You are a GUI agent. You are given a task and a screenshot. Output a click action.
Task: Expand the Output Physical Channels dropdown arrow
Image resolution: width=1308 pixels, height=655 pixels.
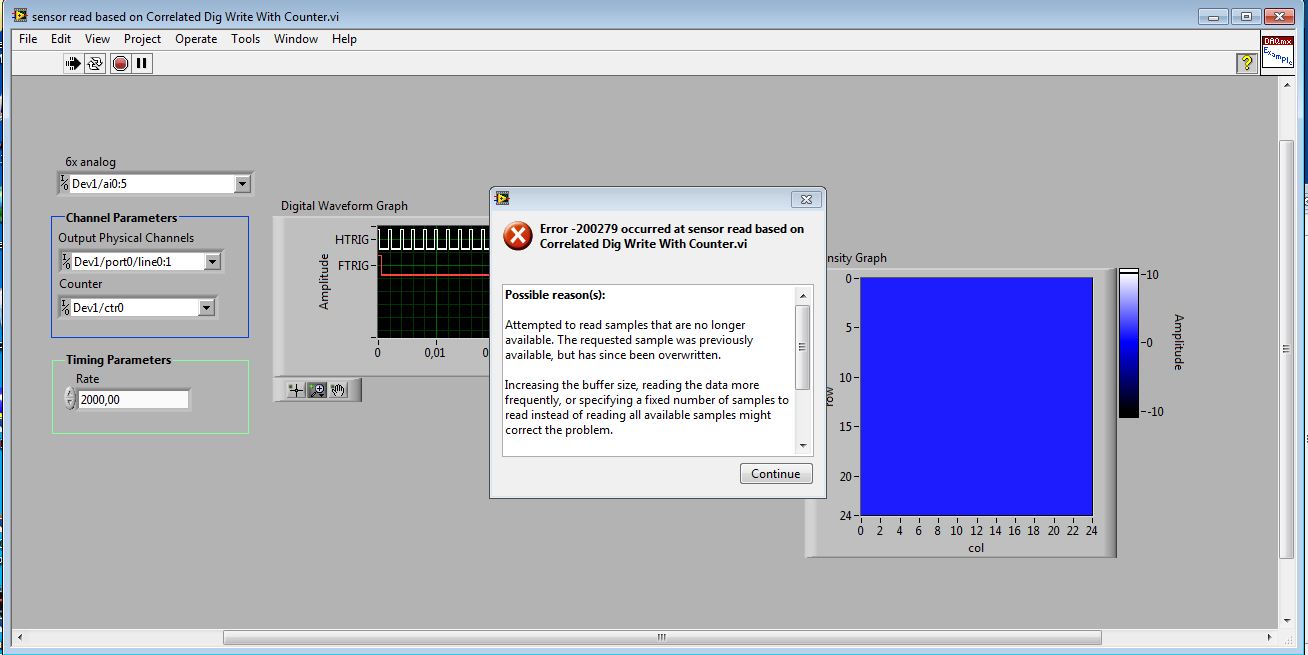[212, 262]
